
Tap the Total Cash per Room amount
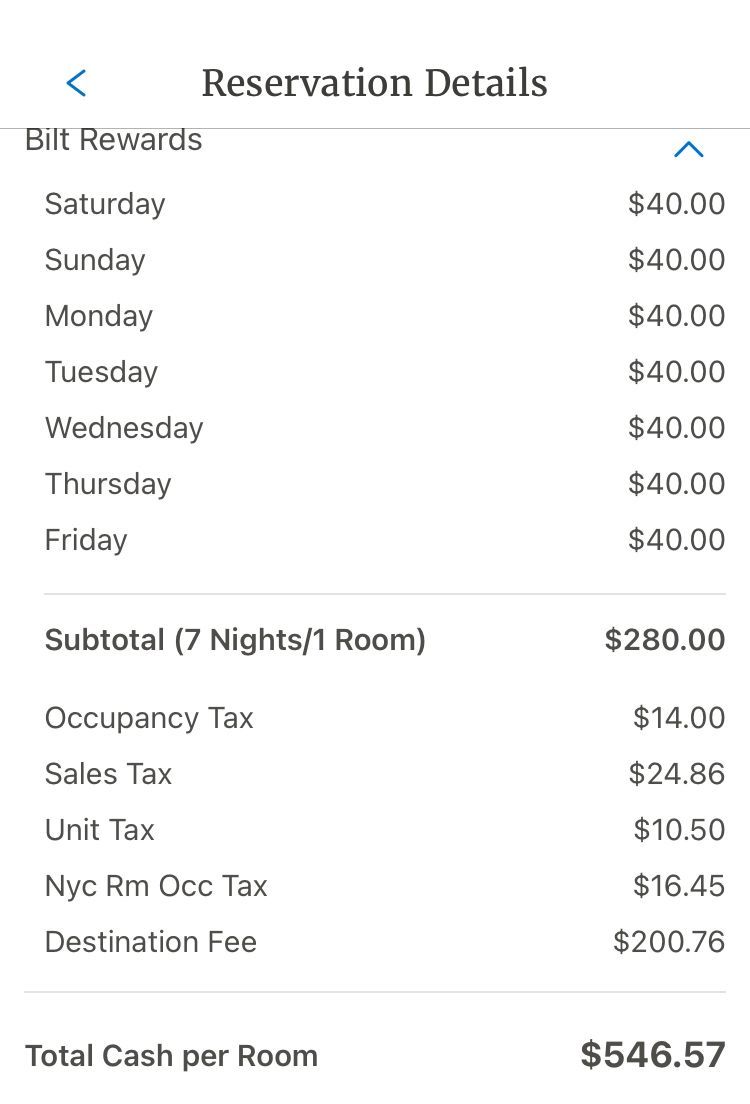point(653,1055)
